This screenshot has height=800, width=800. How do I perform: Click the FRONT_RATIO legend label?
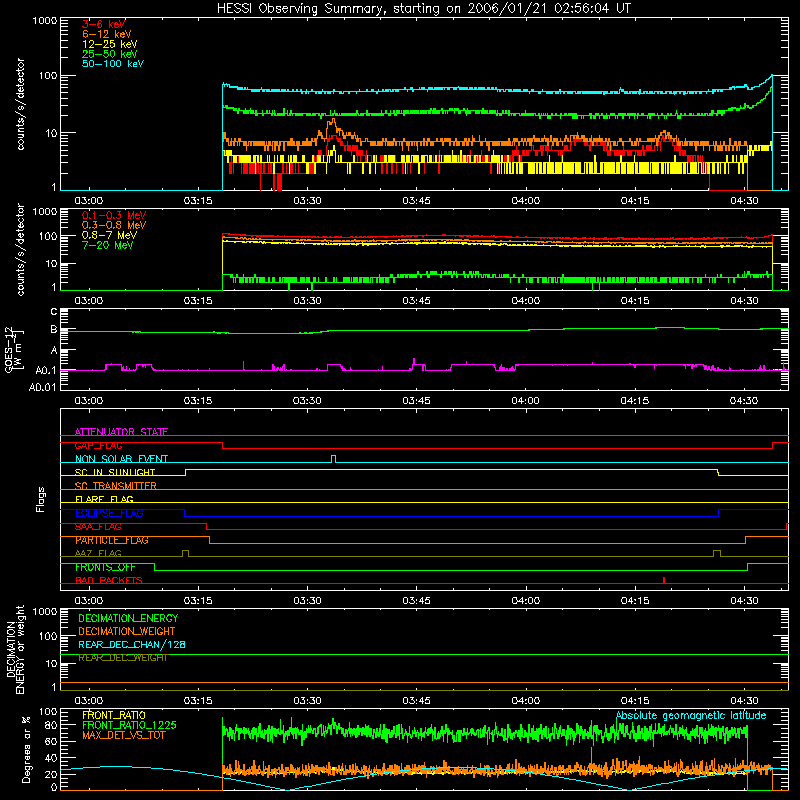pos(114,715)
